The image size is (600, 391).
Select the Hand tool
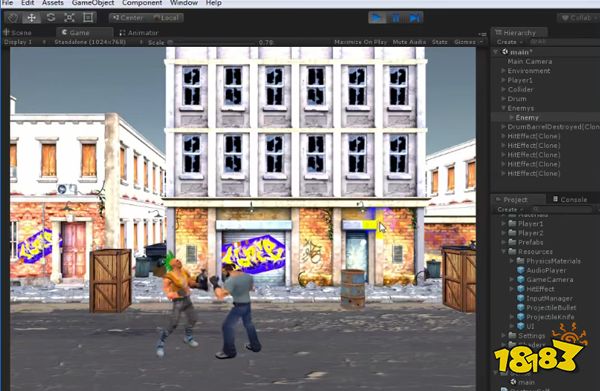coord(13,18)
